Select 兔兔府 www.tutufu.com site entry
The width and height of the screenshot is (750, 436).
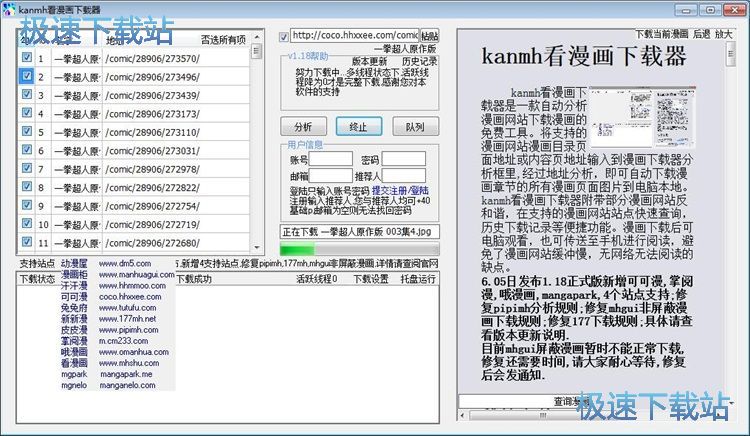(x=109, y=307)
